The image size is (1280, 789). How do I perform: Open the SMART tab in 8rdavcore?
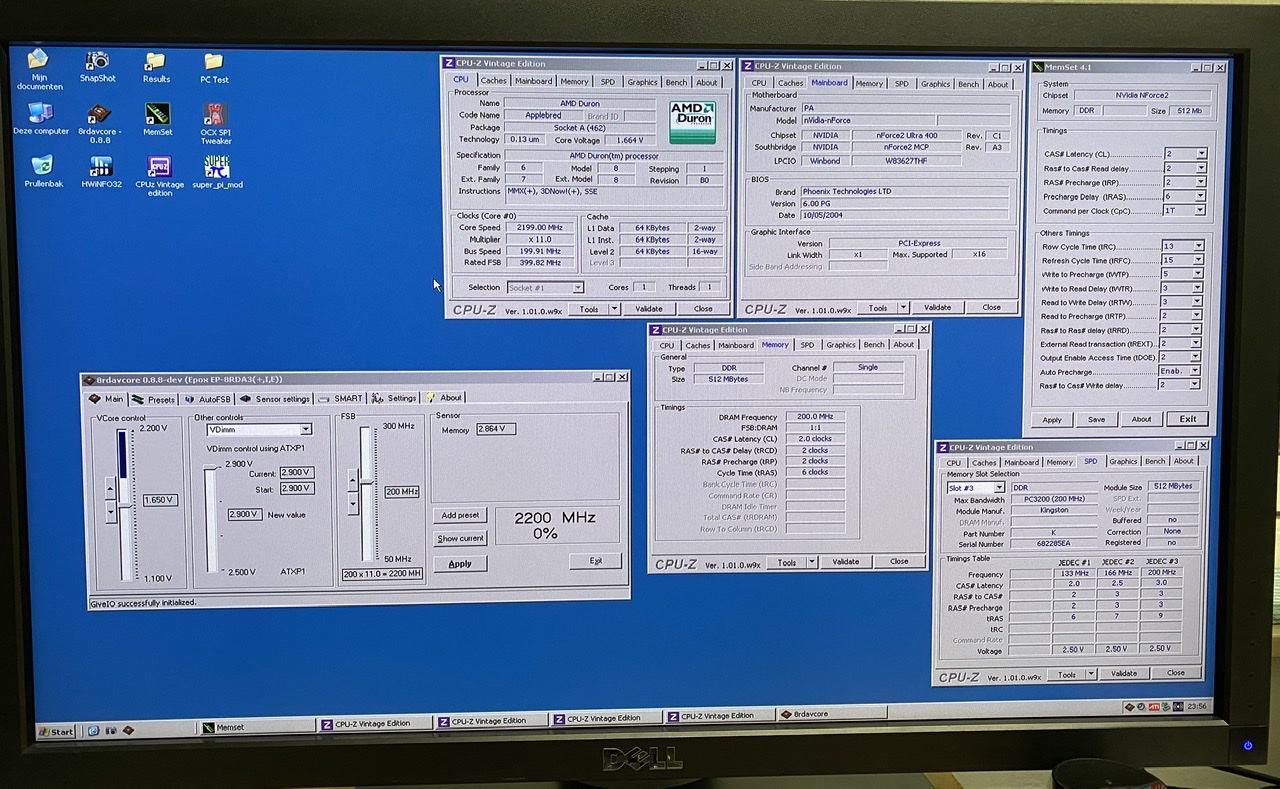pos(341,398)
